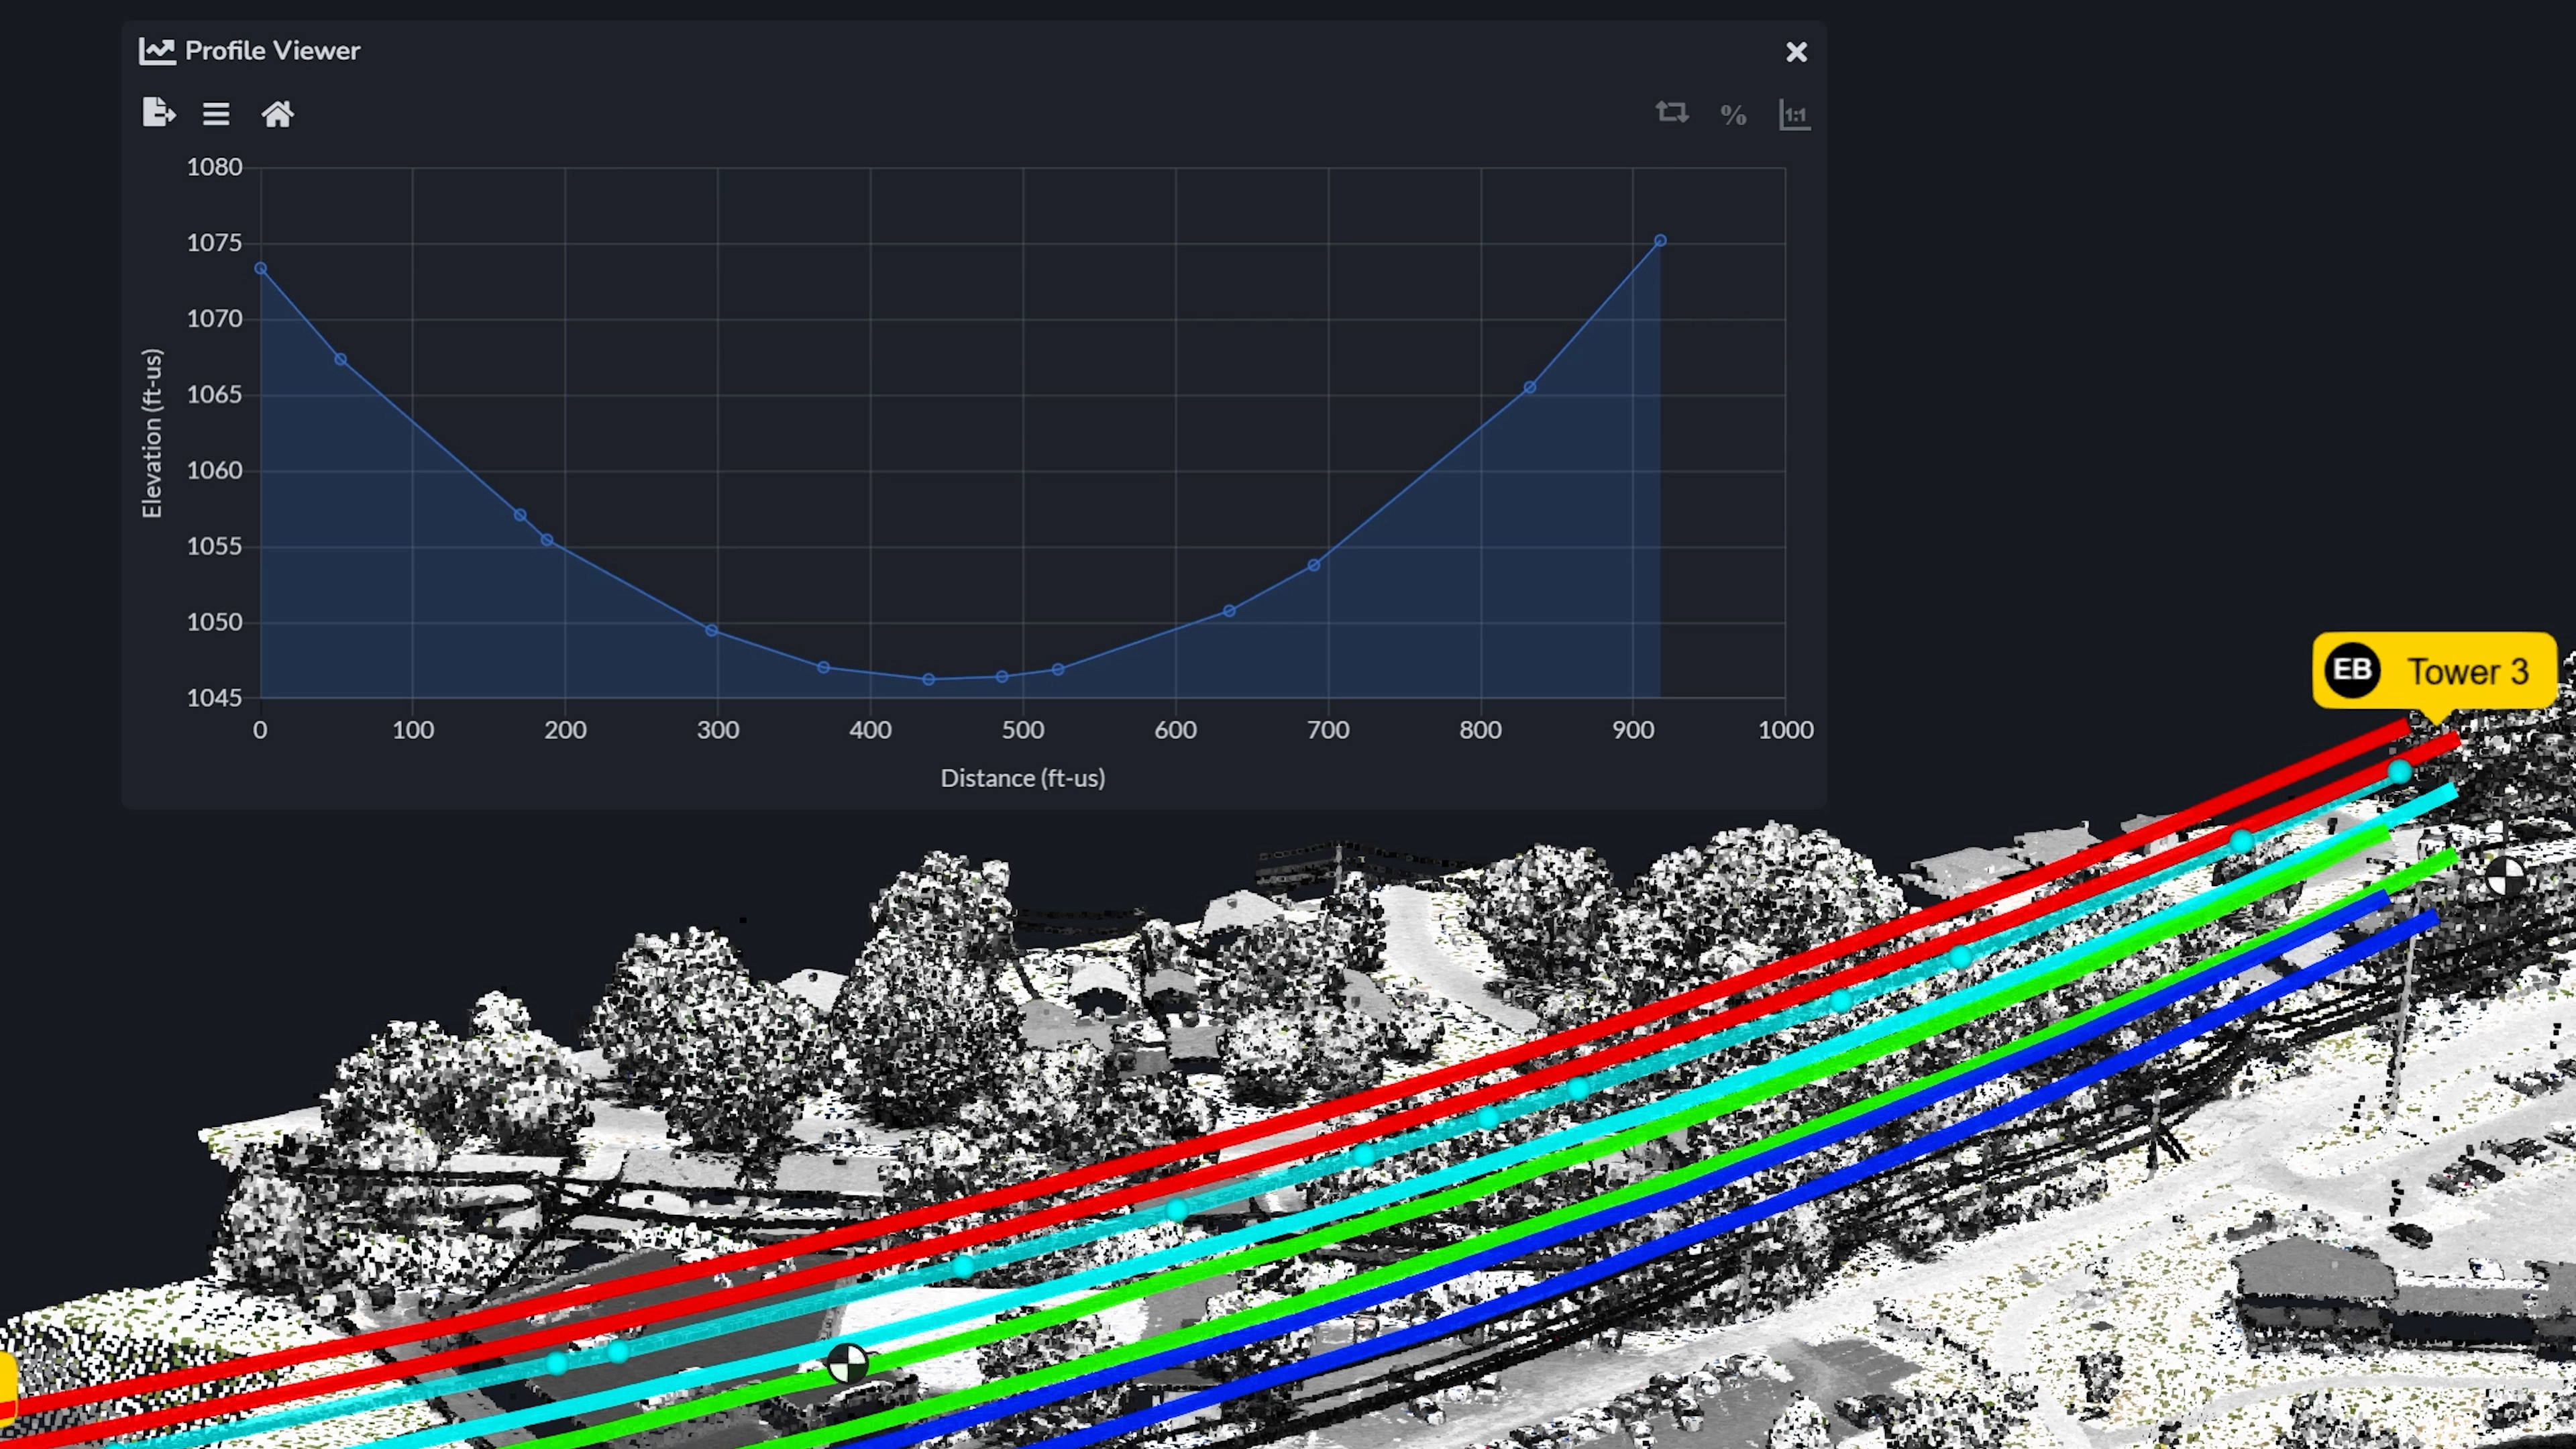Select the Tower 3 label text
The height and width of the screenshot is (1449, 2576).
pos(2467,672)
